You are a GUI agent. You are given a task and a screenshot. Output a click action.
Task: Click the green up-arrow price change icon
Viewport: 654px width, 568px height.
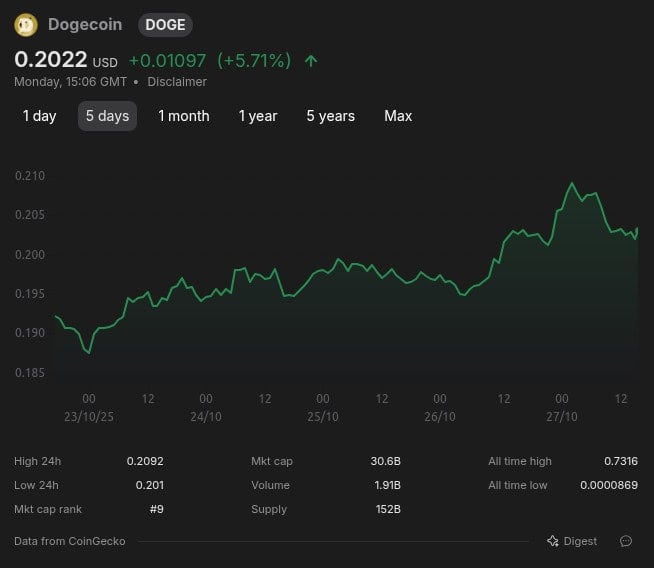(x=311, y=61)
